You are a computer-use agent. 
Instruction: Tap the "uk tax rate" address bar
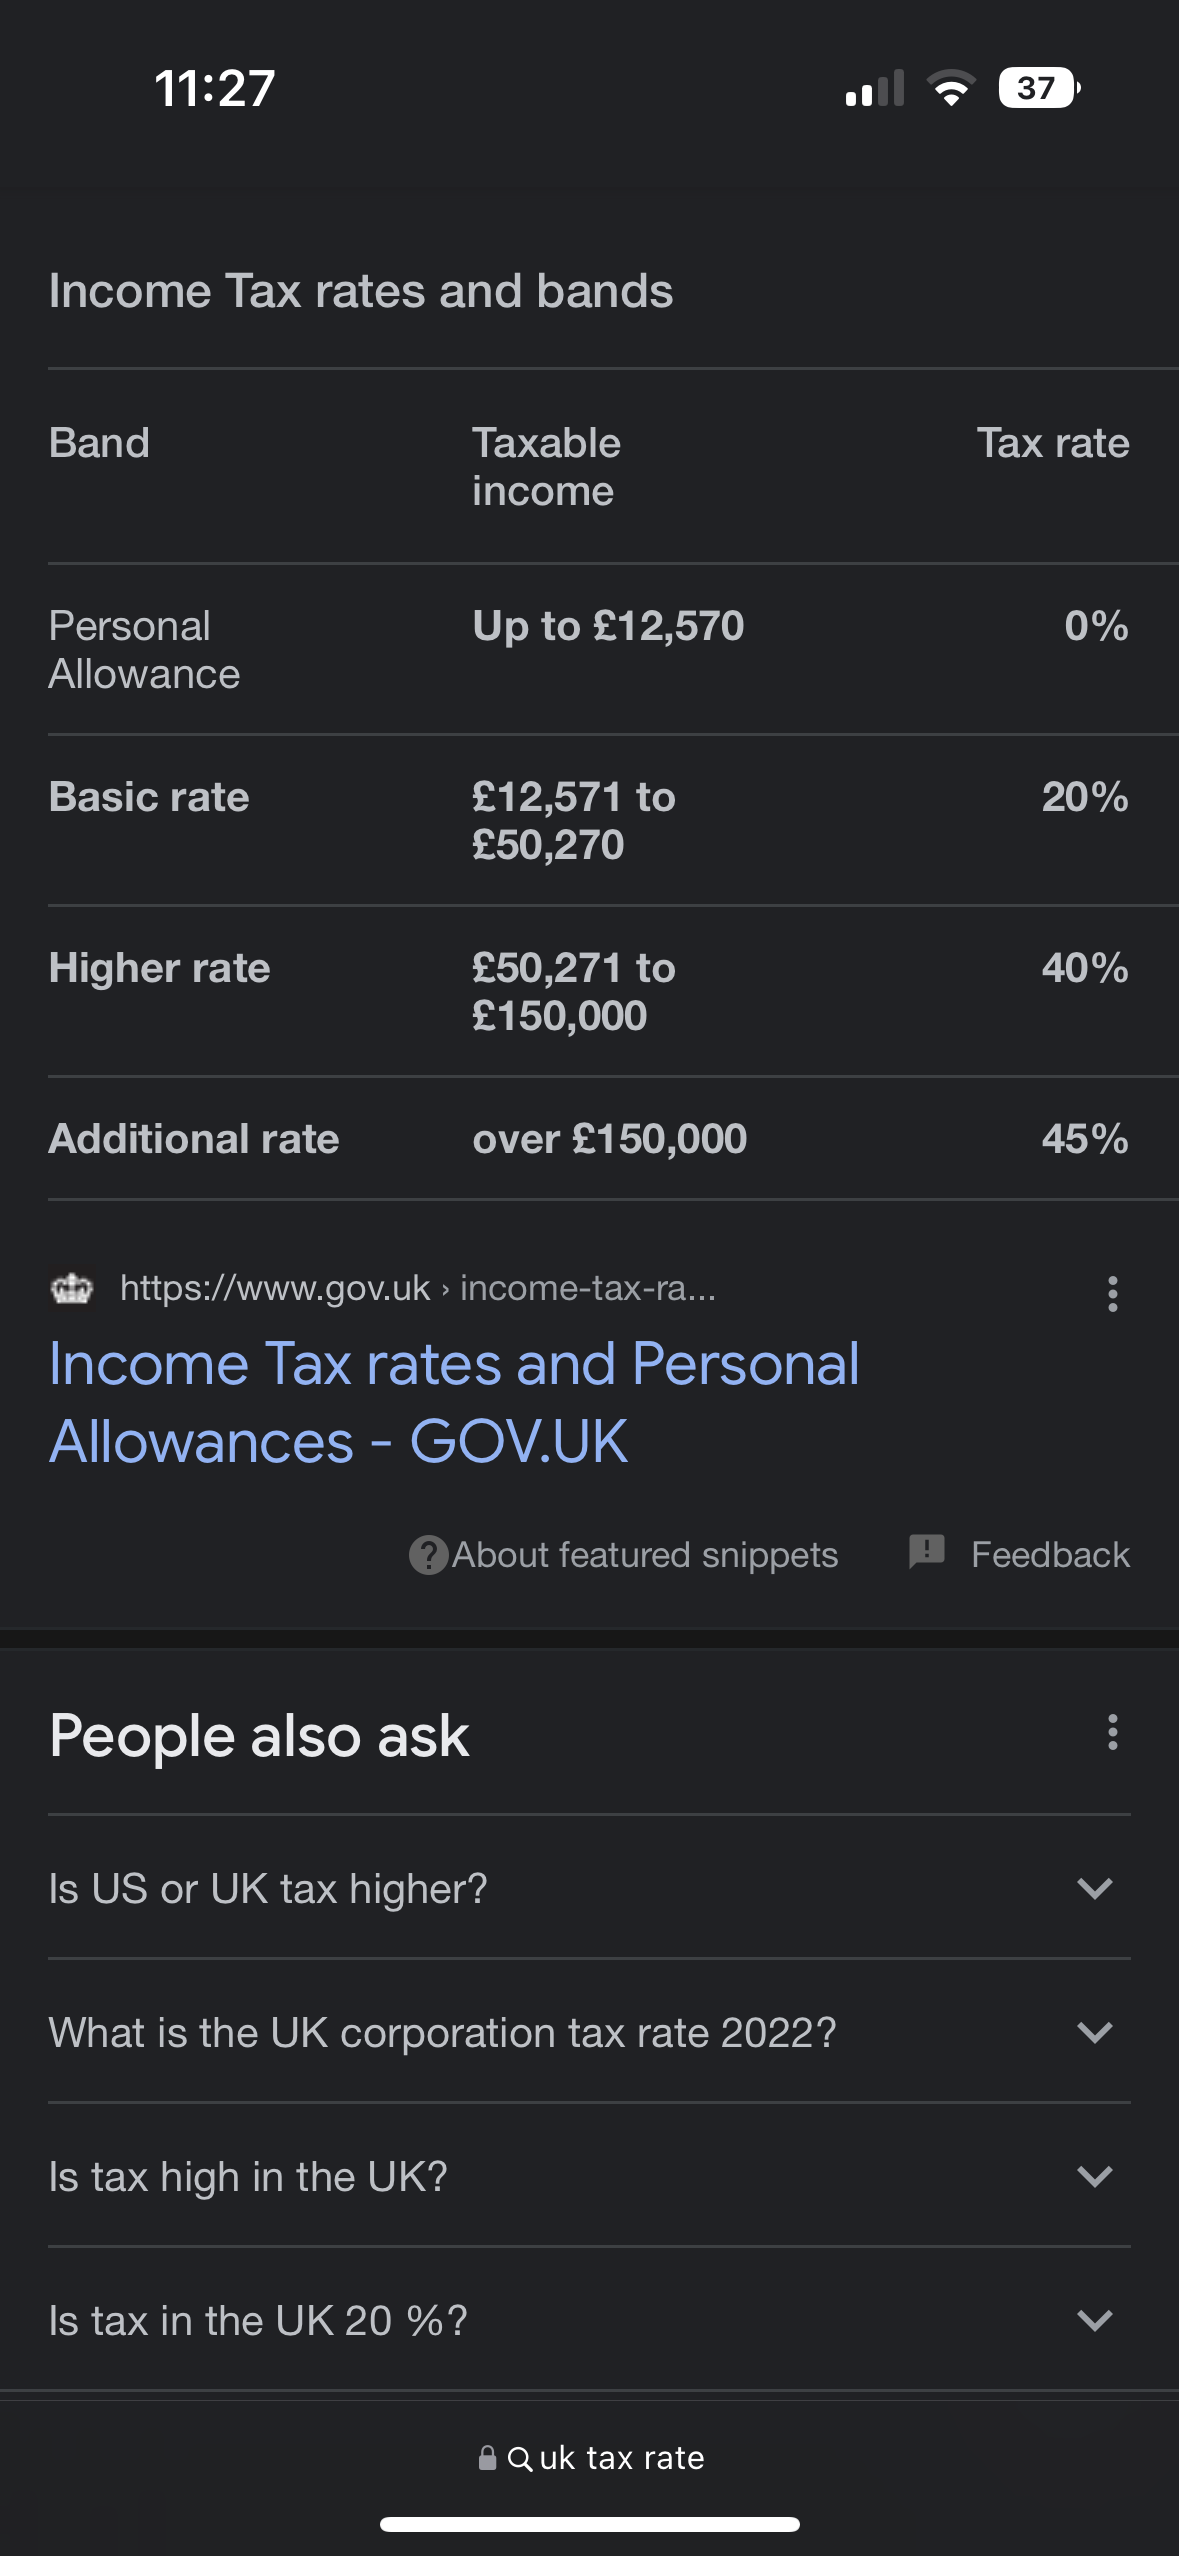point(590,2458)
